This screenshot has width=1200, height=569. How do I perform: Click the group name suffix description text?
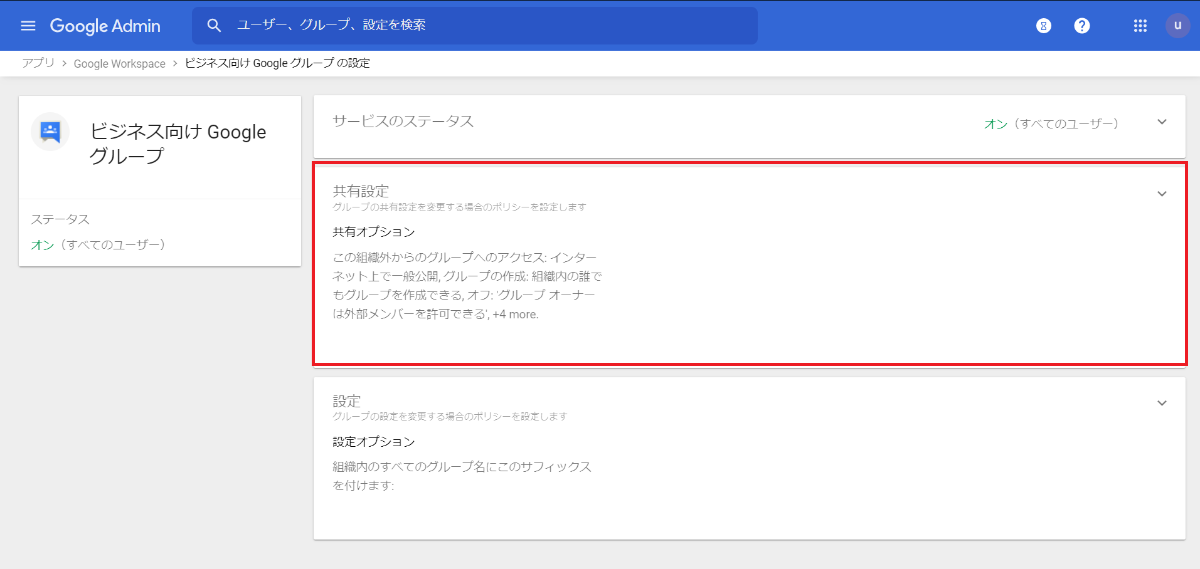click(x=462, y=476)
